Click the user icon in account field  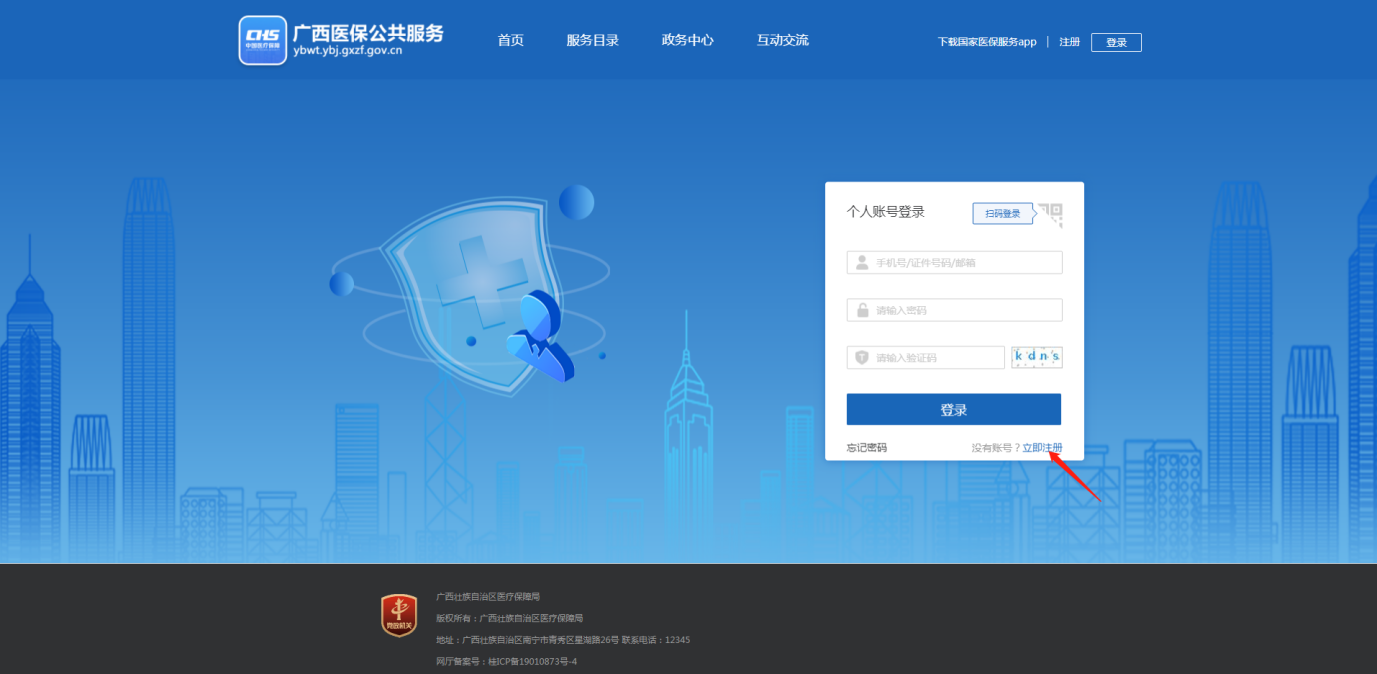(861, 262)
